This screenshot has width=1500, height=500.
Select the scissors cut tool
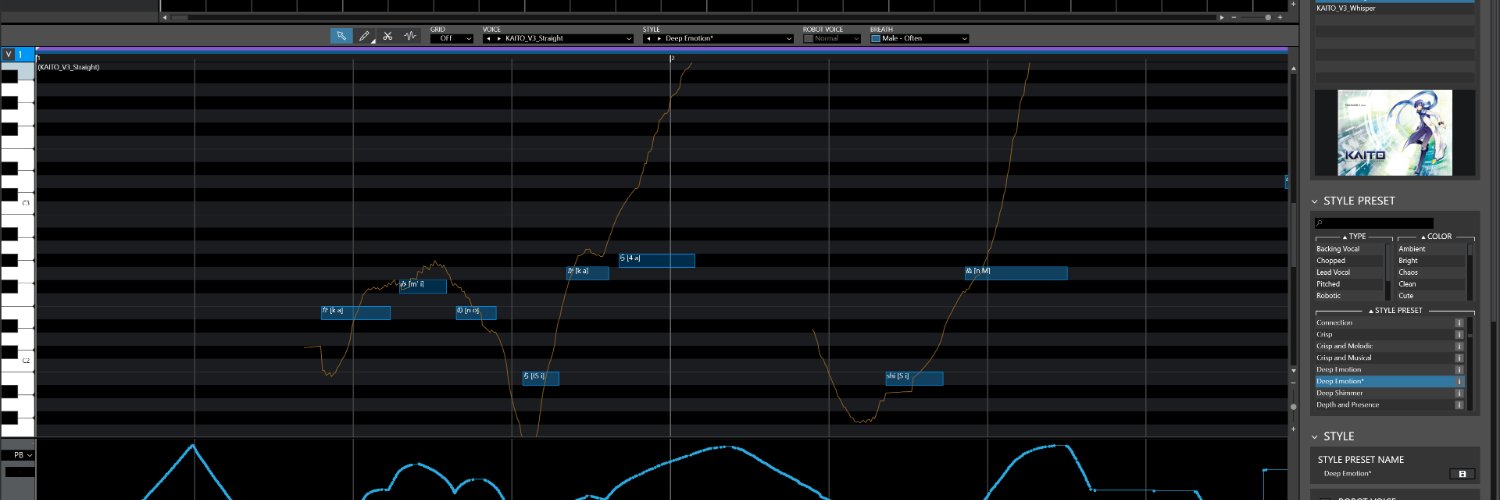point(388,36)
